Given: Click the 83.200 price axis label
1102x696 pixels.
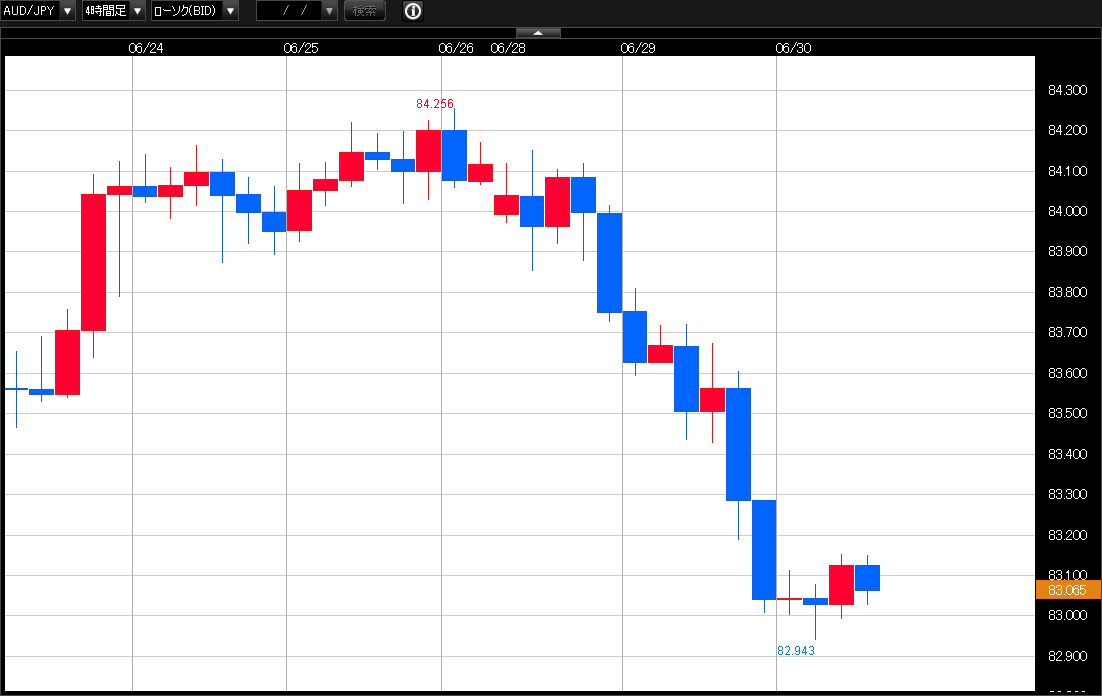Looking at the screenshot, I should tap(1067, 535).
